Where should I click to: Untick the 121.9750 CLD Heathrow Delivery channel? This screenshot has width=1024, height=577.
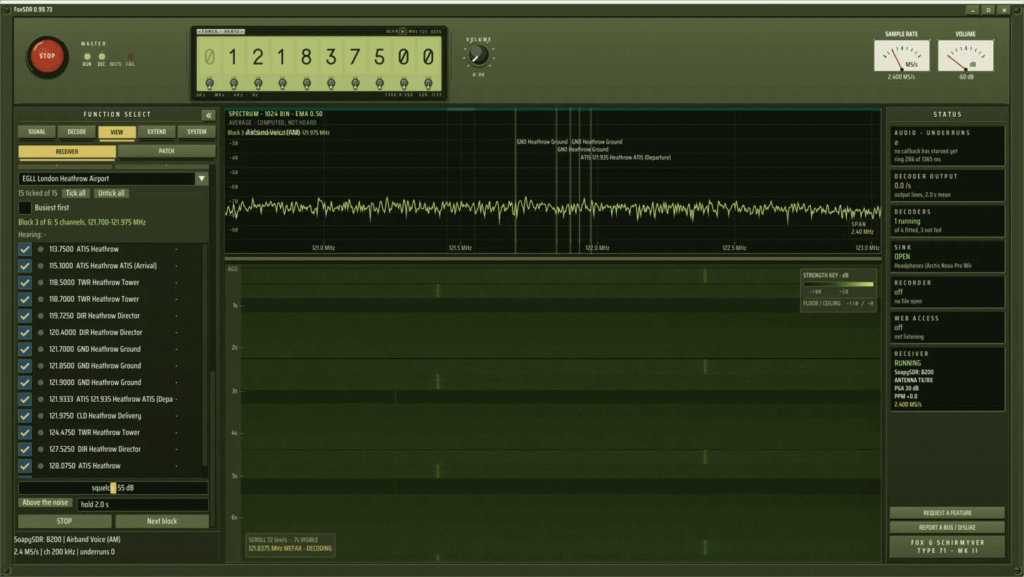click(25, 416)
